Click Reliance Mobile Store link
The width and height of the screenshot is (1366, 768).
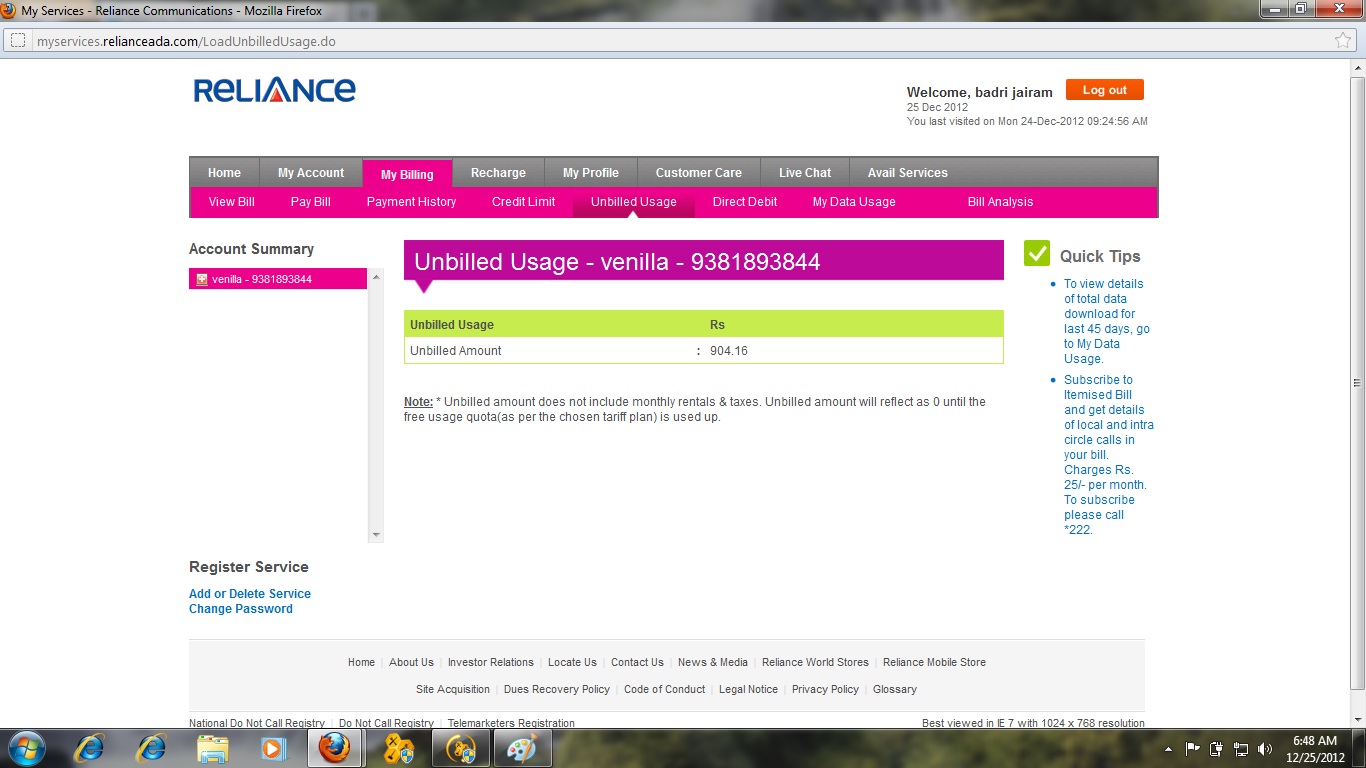click(934, 662)
